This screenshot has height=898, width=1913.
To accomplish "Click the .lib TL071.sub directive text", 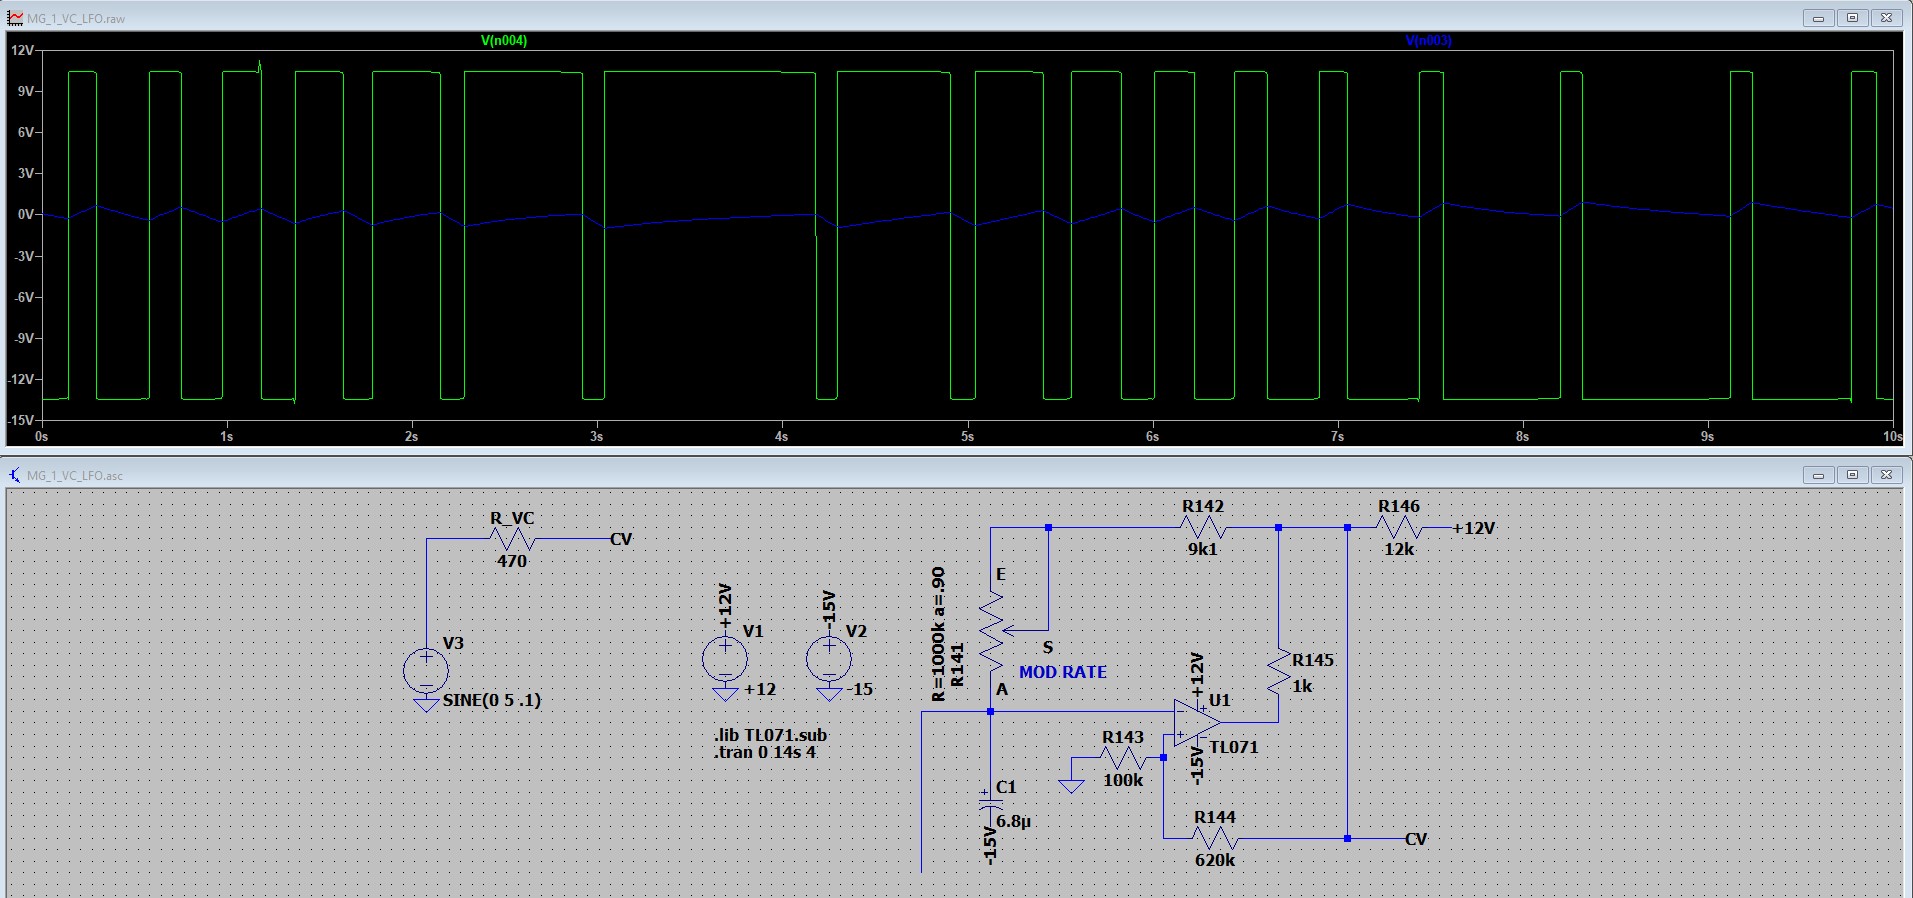I will pyautogui.click(x=771, y=735).
